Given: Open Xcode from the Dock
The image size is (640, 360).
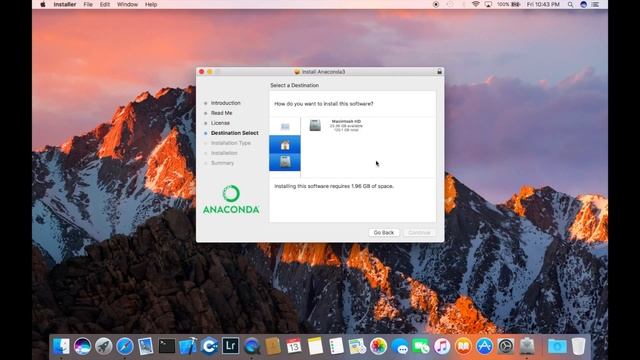Looking at the screenshot, I should click(188, 347).
